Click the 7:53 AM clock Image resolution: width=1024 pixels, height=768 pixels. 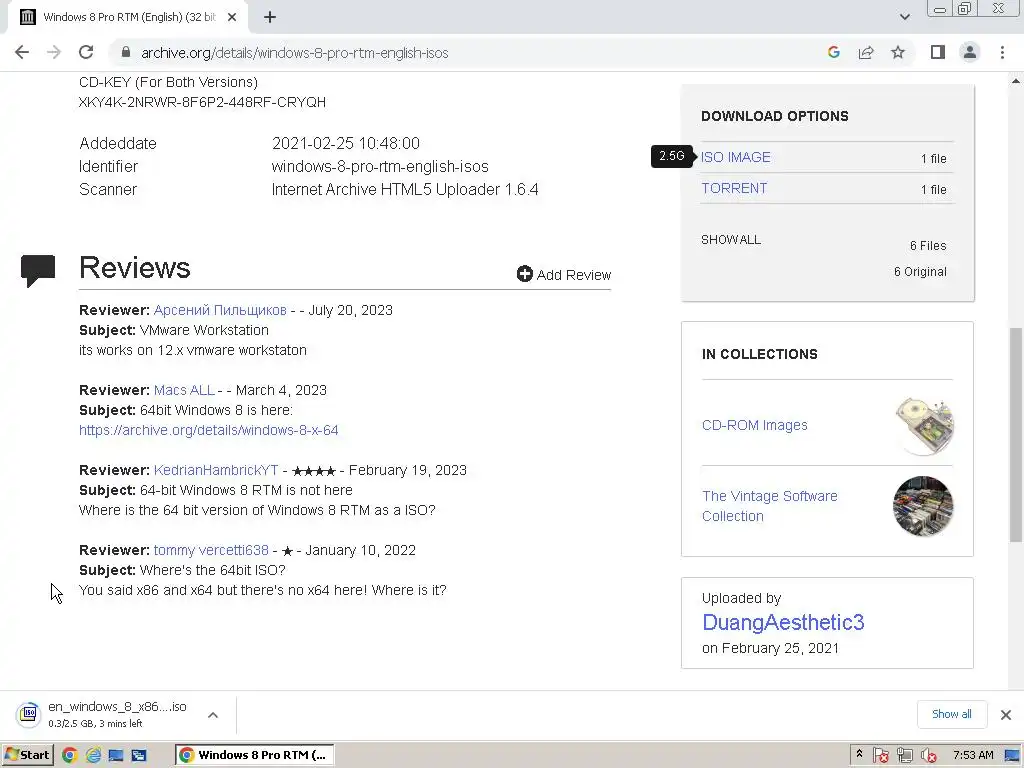[x=973, y=755]
